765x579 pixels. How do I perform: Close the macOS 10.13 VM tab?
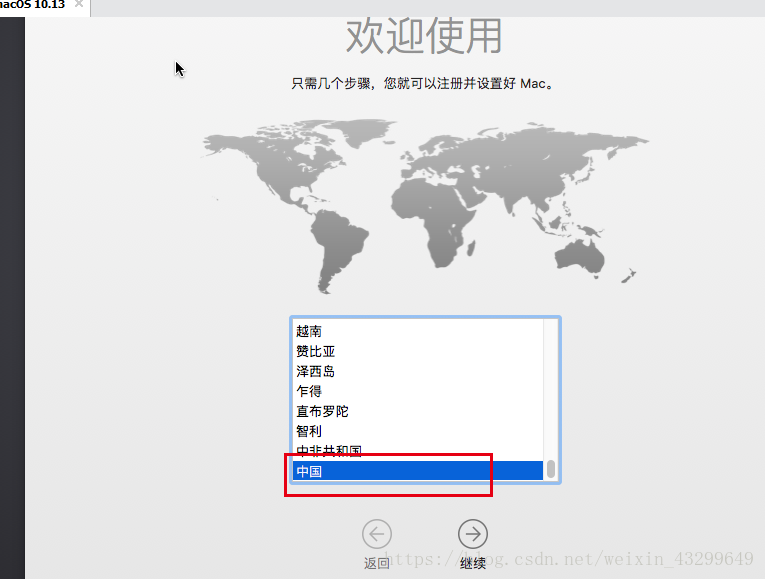79,4
